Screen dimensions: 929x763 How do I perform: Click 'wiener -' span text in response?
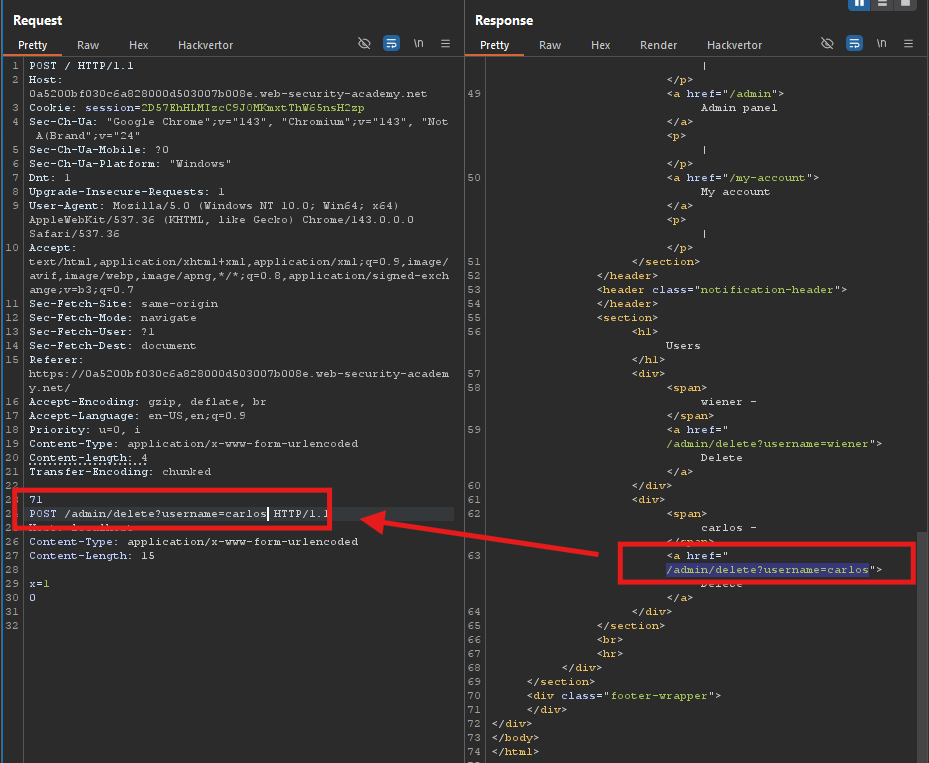(x=728, y=402)
